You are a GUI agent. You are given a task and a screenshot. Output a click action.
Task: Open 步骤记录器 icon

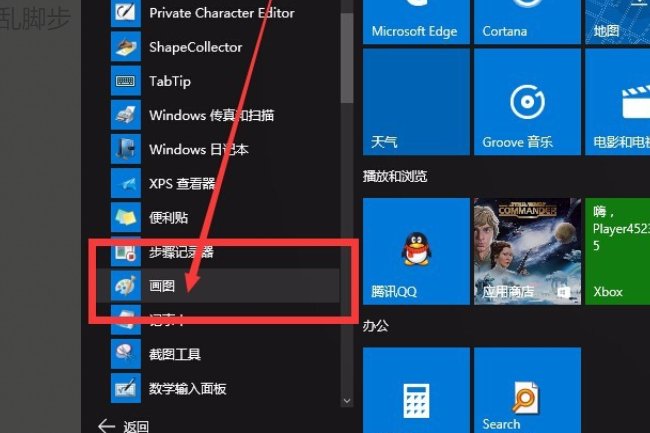coord(126,252)
